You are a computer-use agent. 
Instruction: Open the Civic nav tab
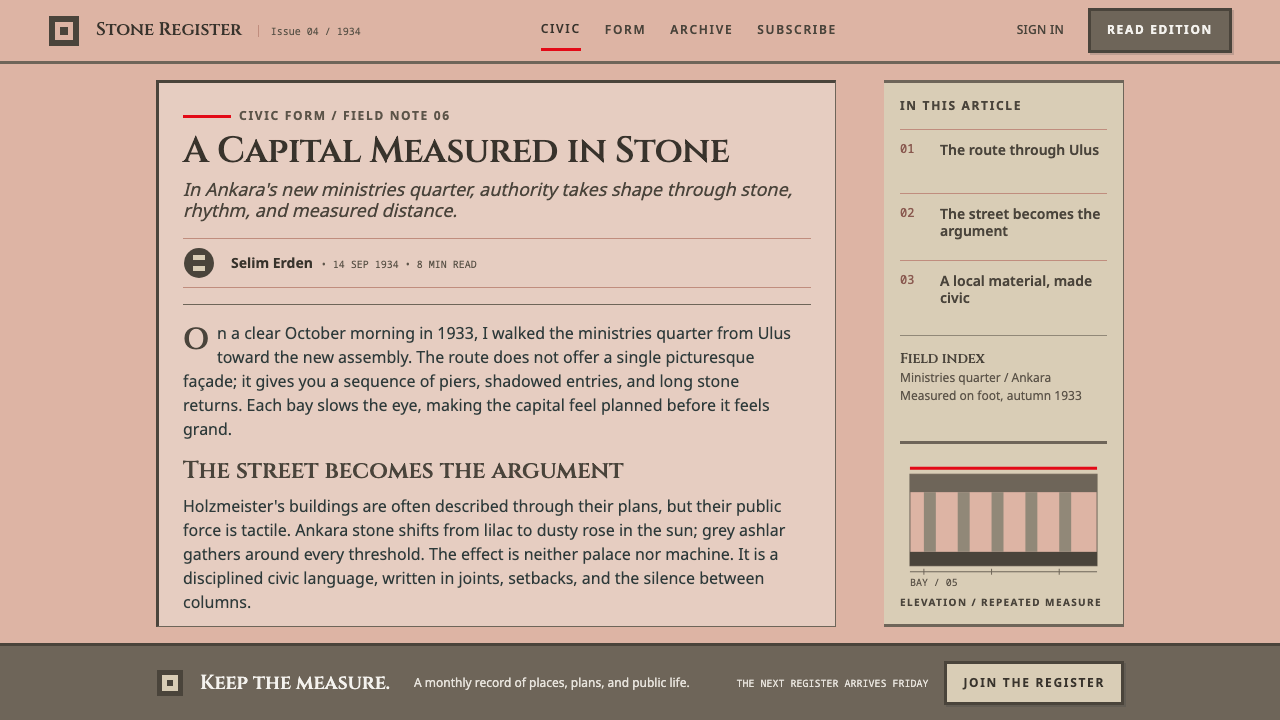(560, 30)
